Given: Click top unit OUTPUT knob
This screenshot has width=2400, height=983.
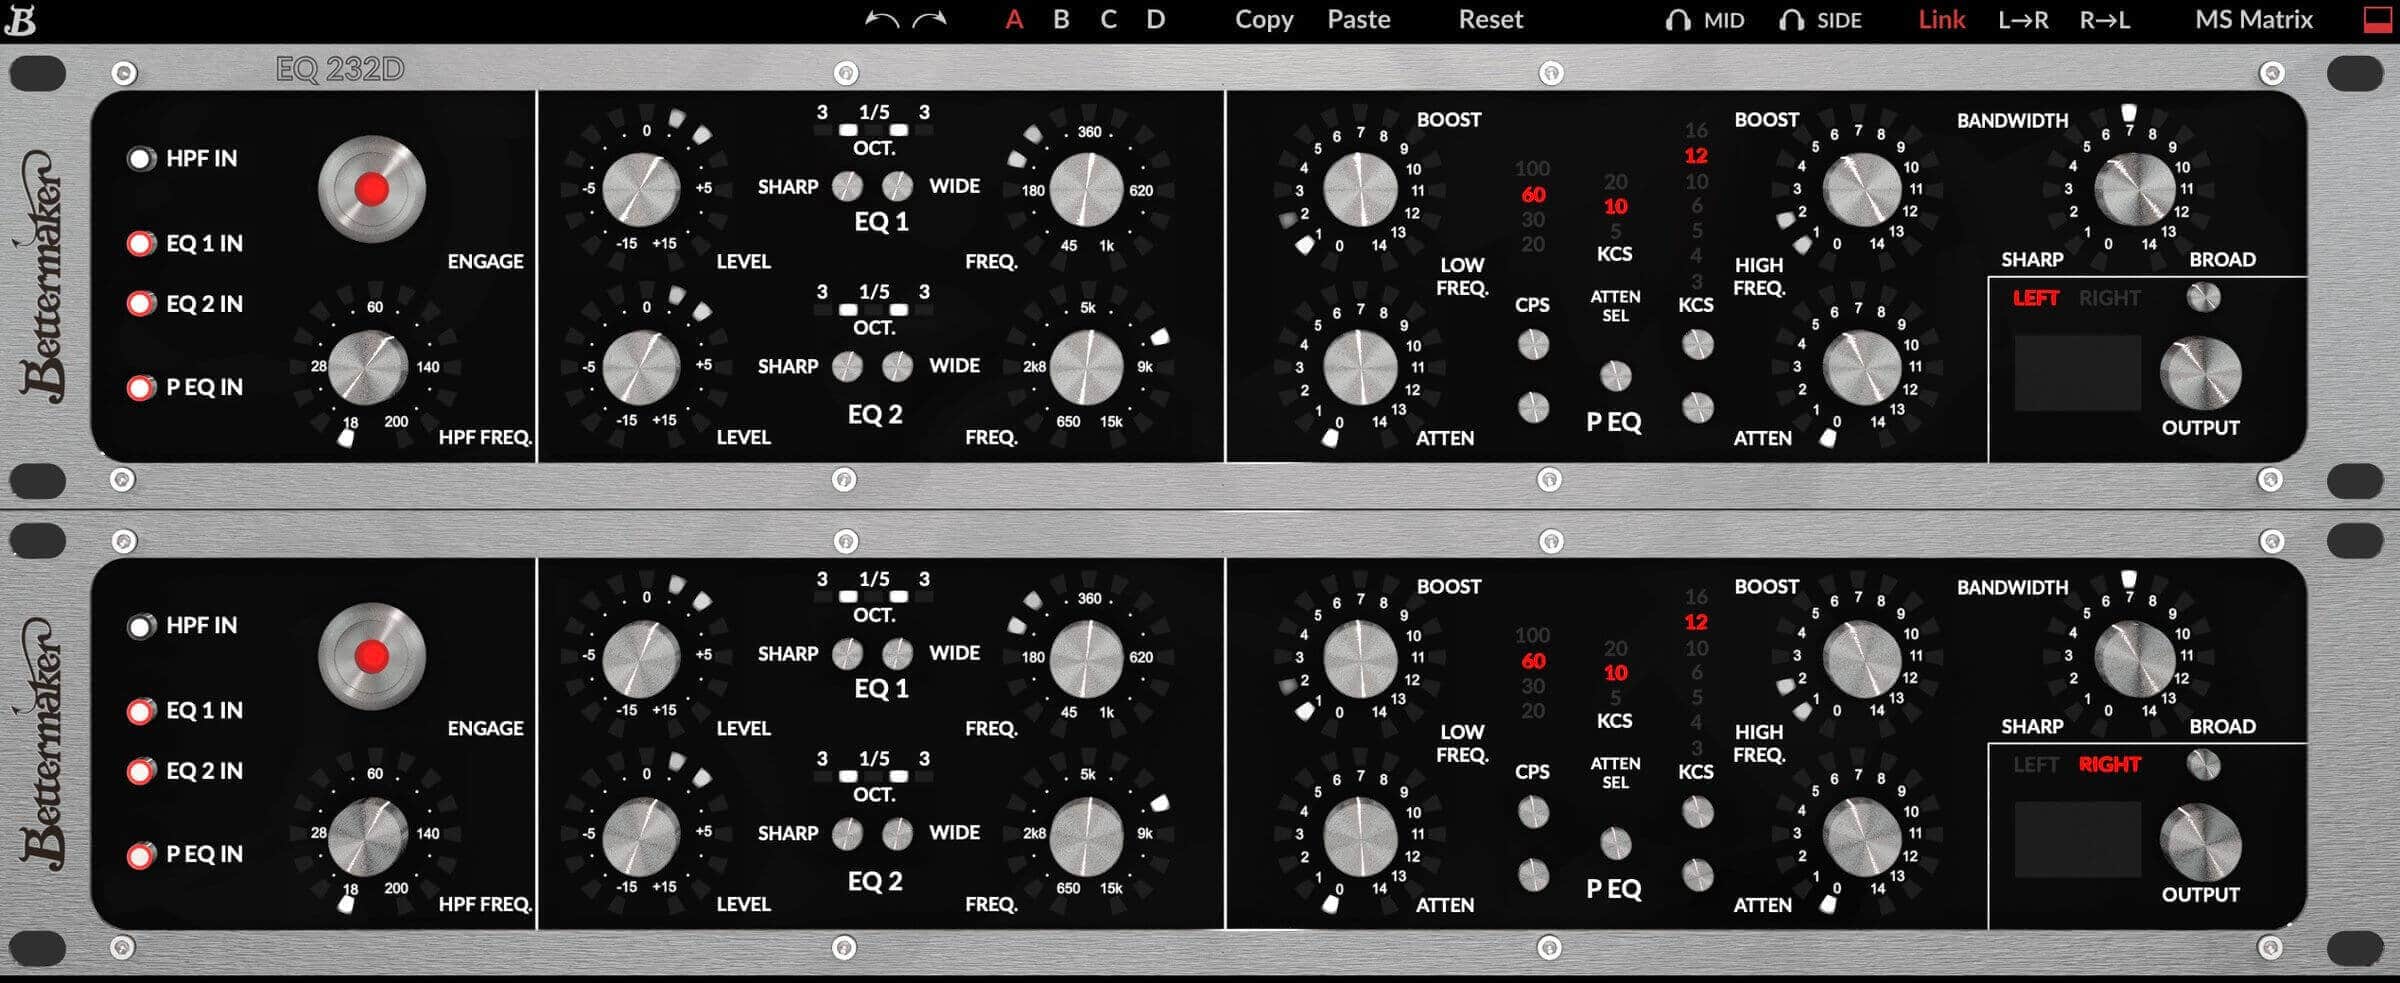Looking at the screenshot, I should pyautogui.click(x=2200, y=374).
